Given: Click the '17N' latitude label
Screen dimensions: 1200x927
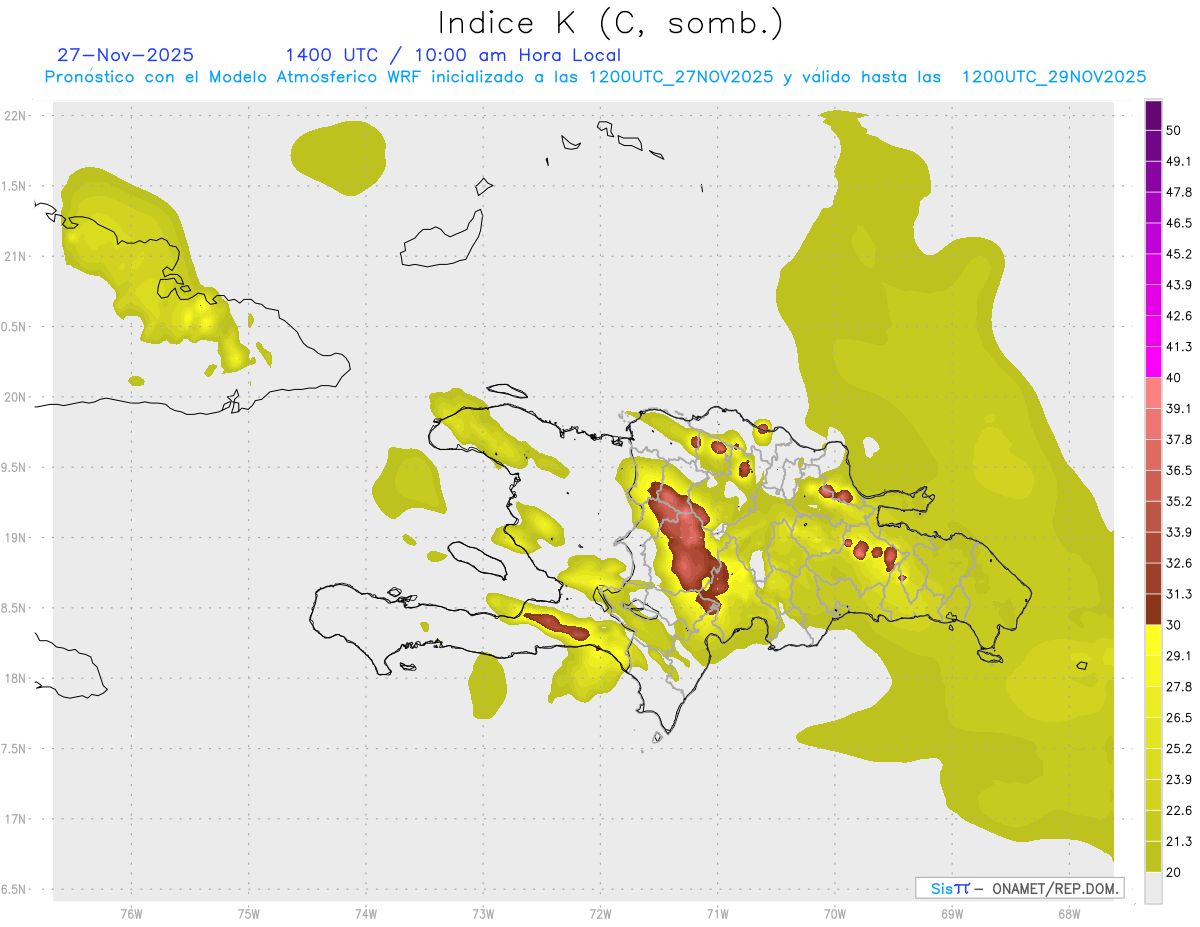Looking at the screenshot, I should (15, 819).
